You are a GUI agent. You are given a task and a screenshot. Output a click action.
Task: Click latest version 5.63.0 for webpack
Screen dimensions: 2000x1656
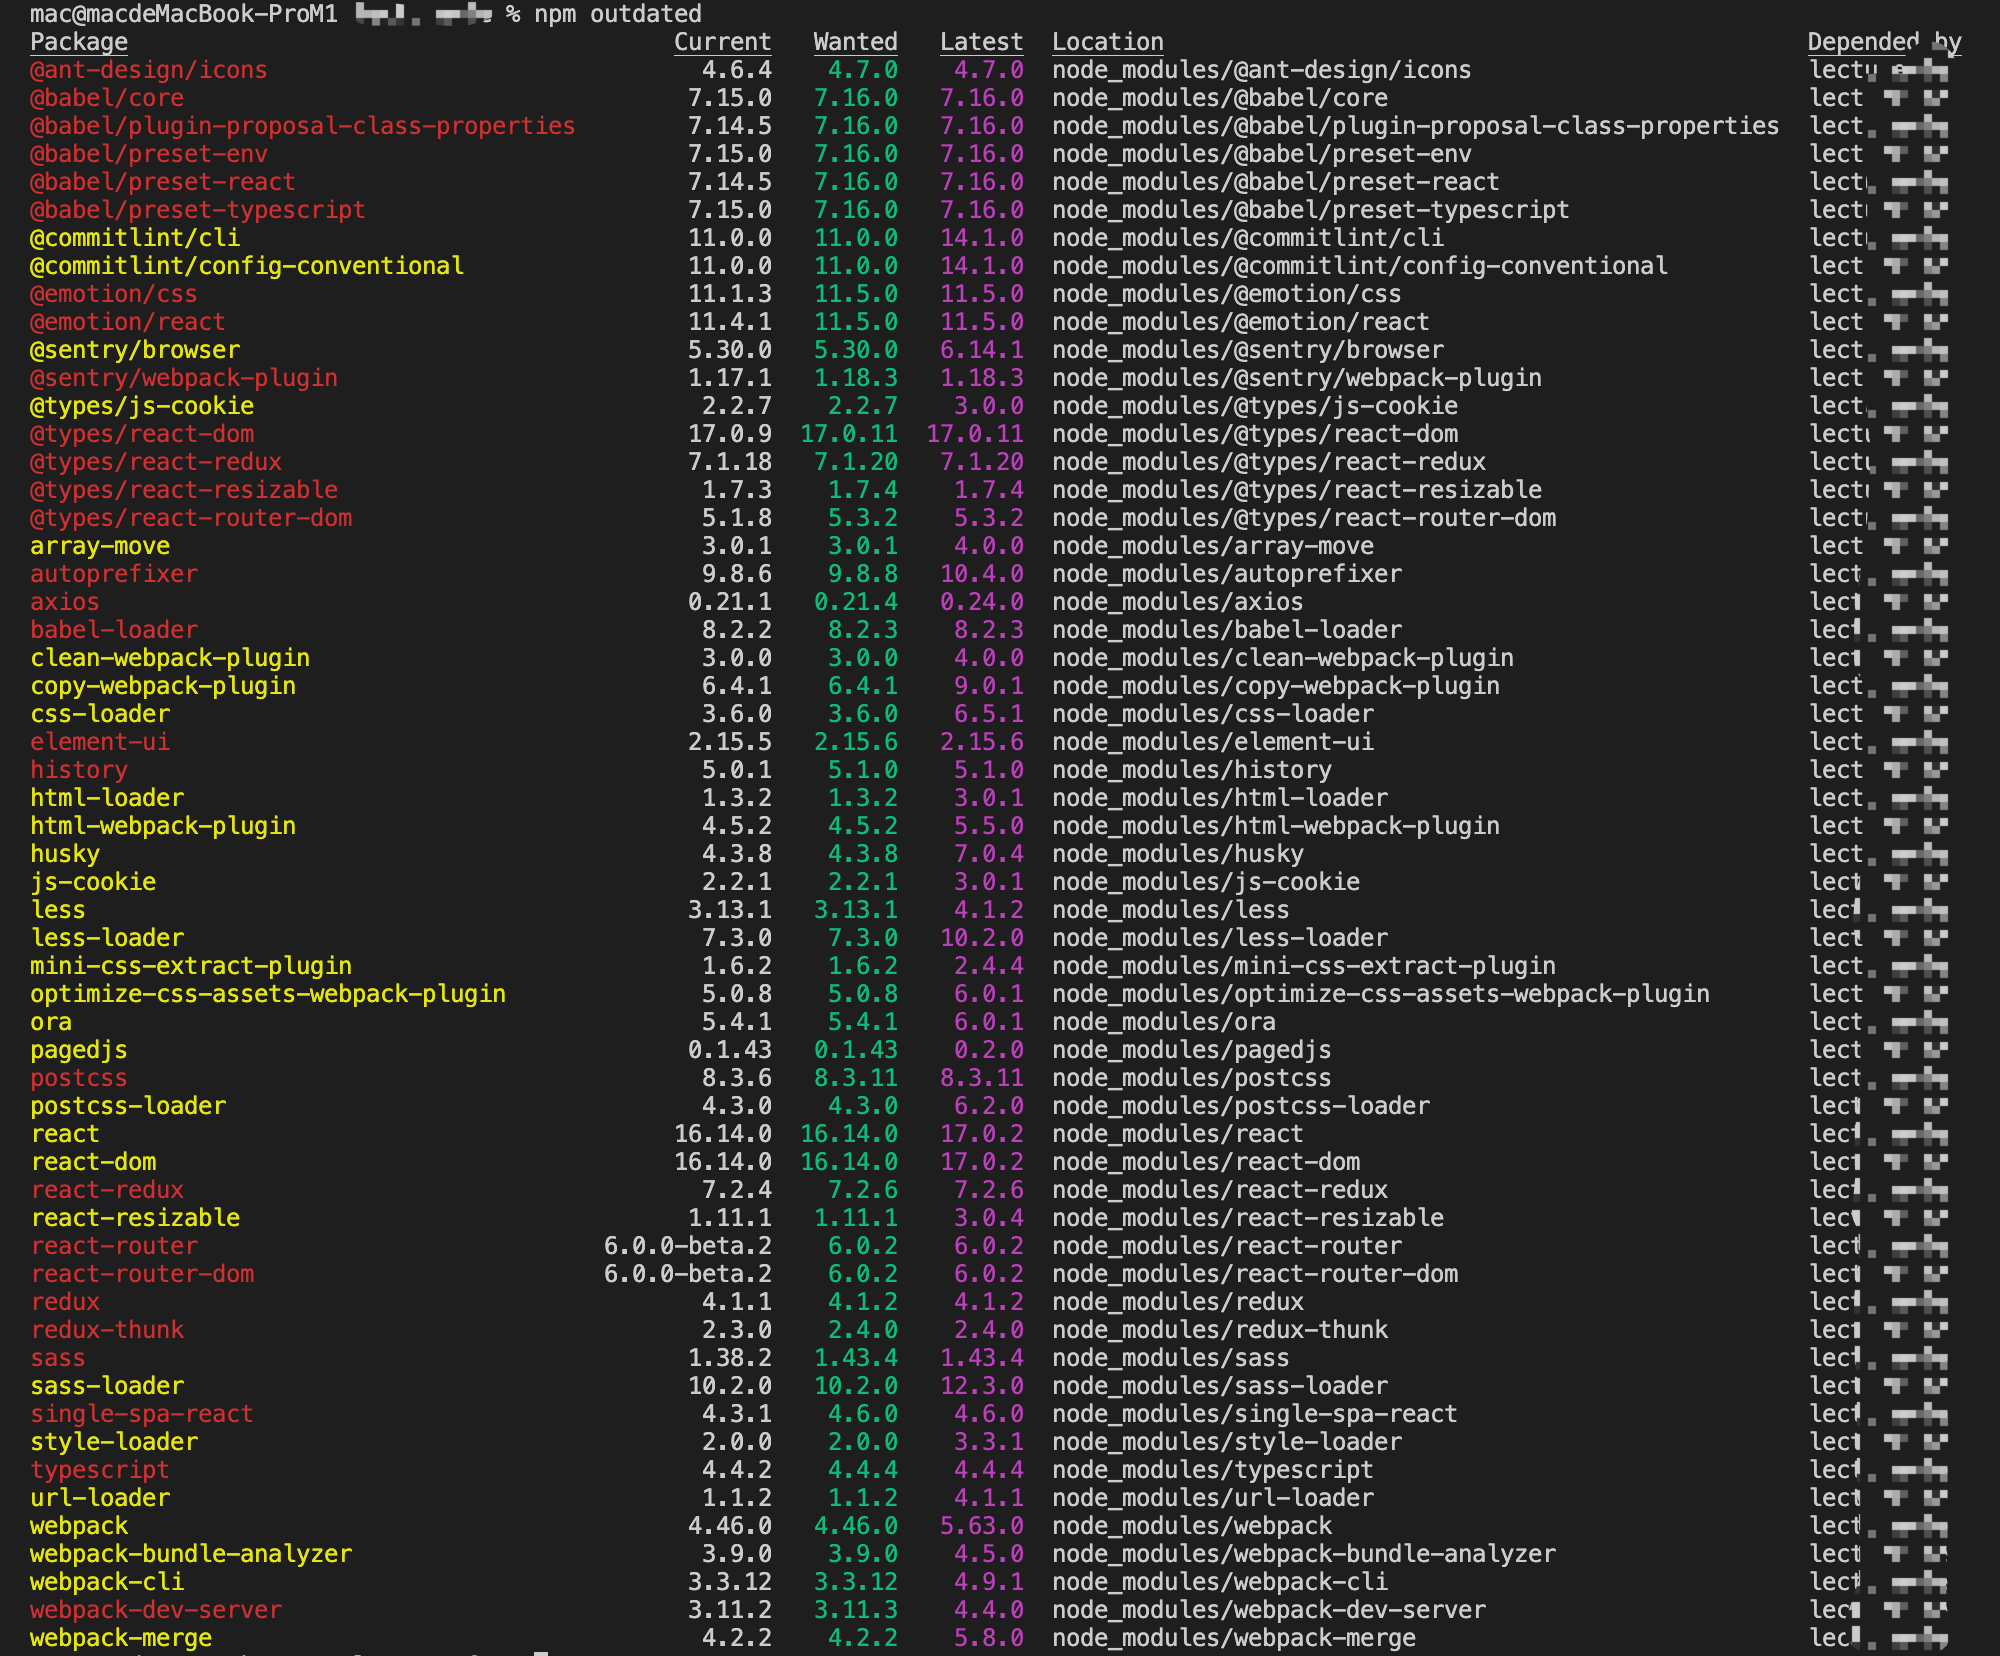(981, 1526)
